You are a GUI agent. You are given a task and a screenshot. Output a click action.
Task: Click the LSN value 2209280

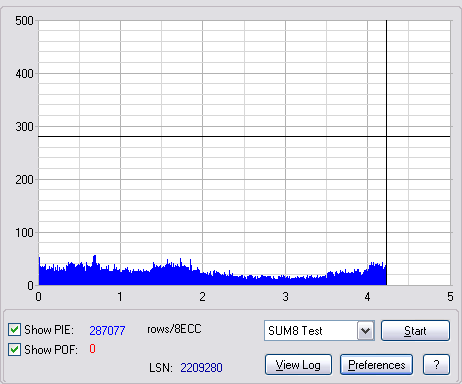pos(201,368)
